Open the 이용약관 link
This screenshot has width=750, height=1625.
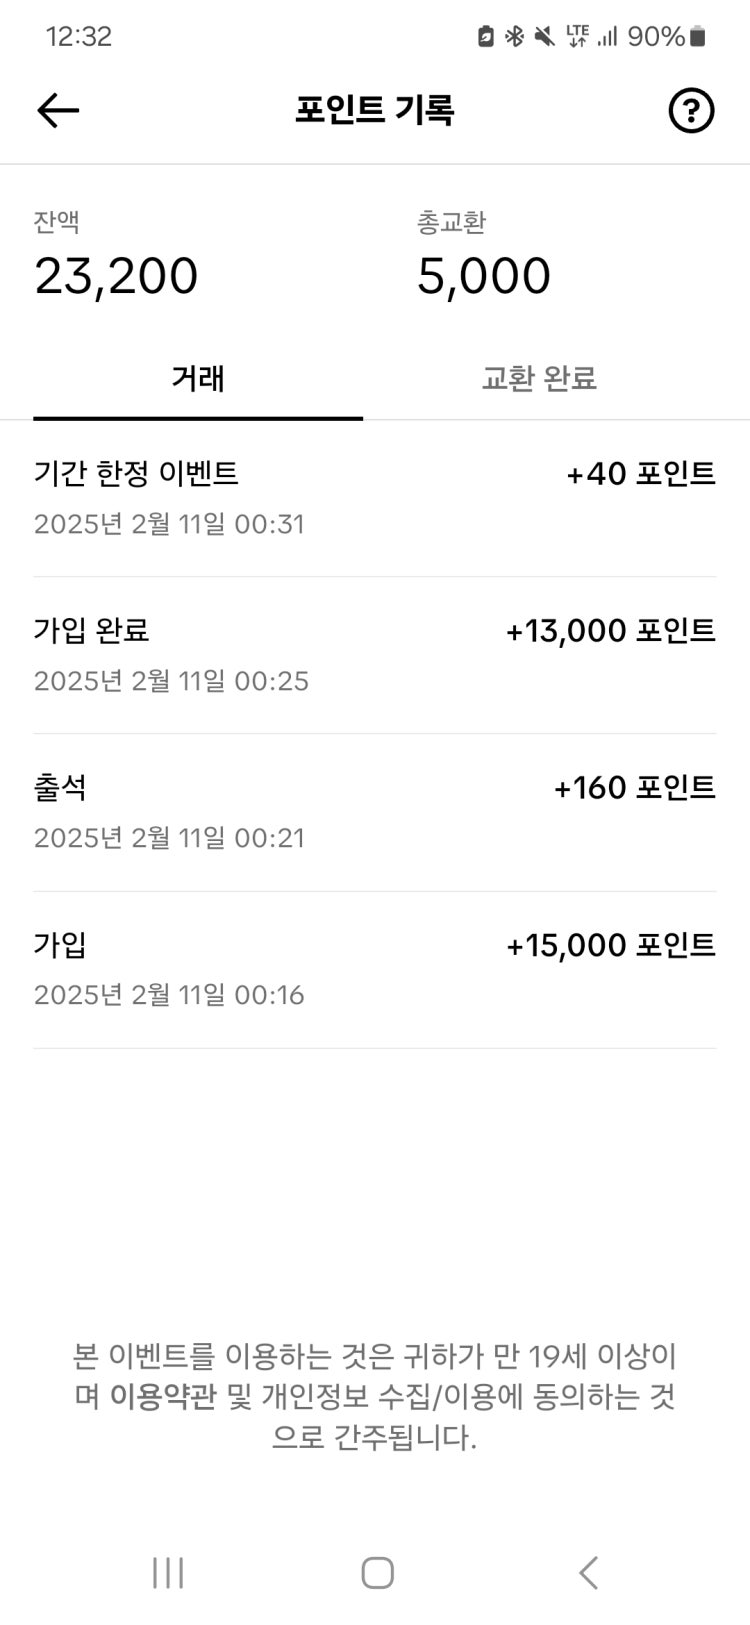tap(162, 1397)
